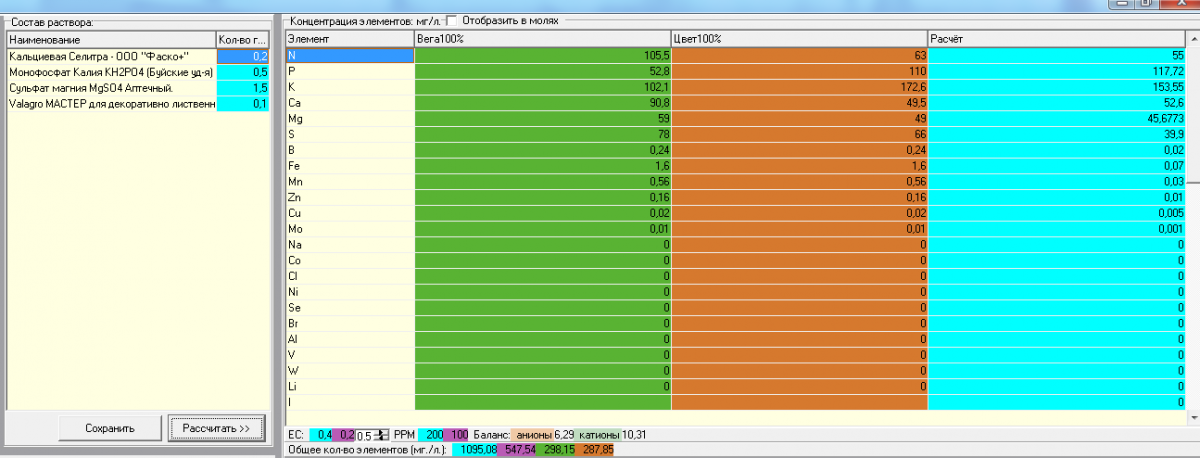Click the amount cell showing 1,5
This screenshot has width=1200, height=458.
click(x=243, y=88)
